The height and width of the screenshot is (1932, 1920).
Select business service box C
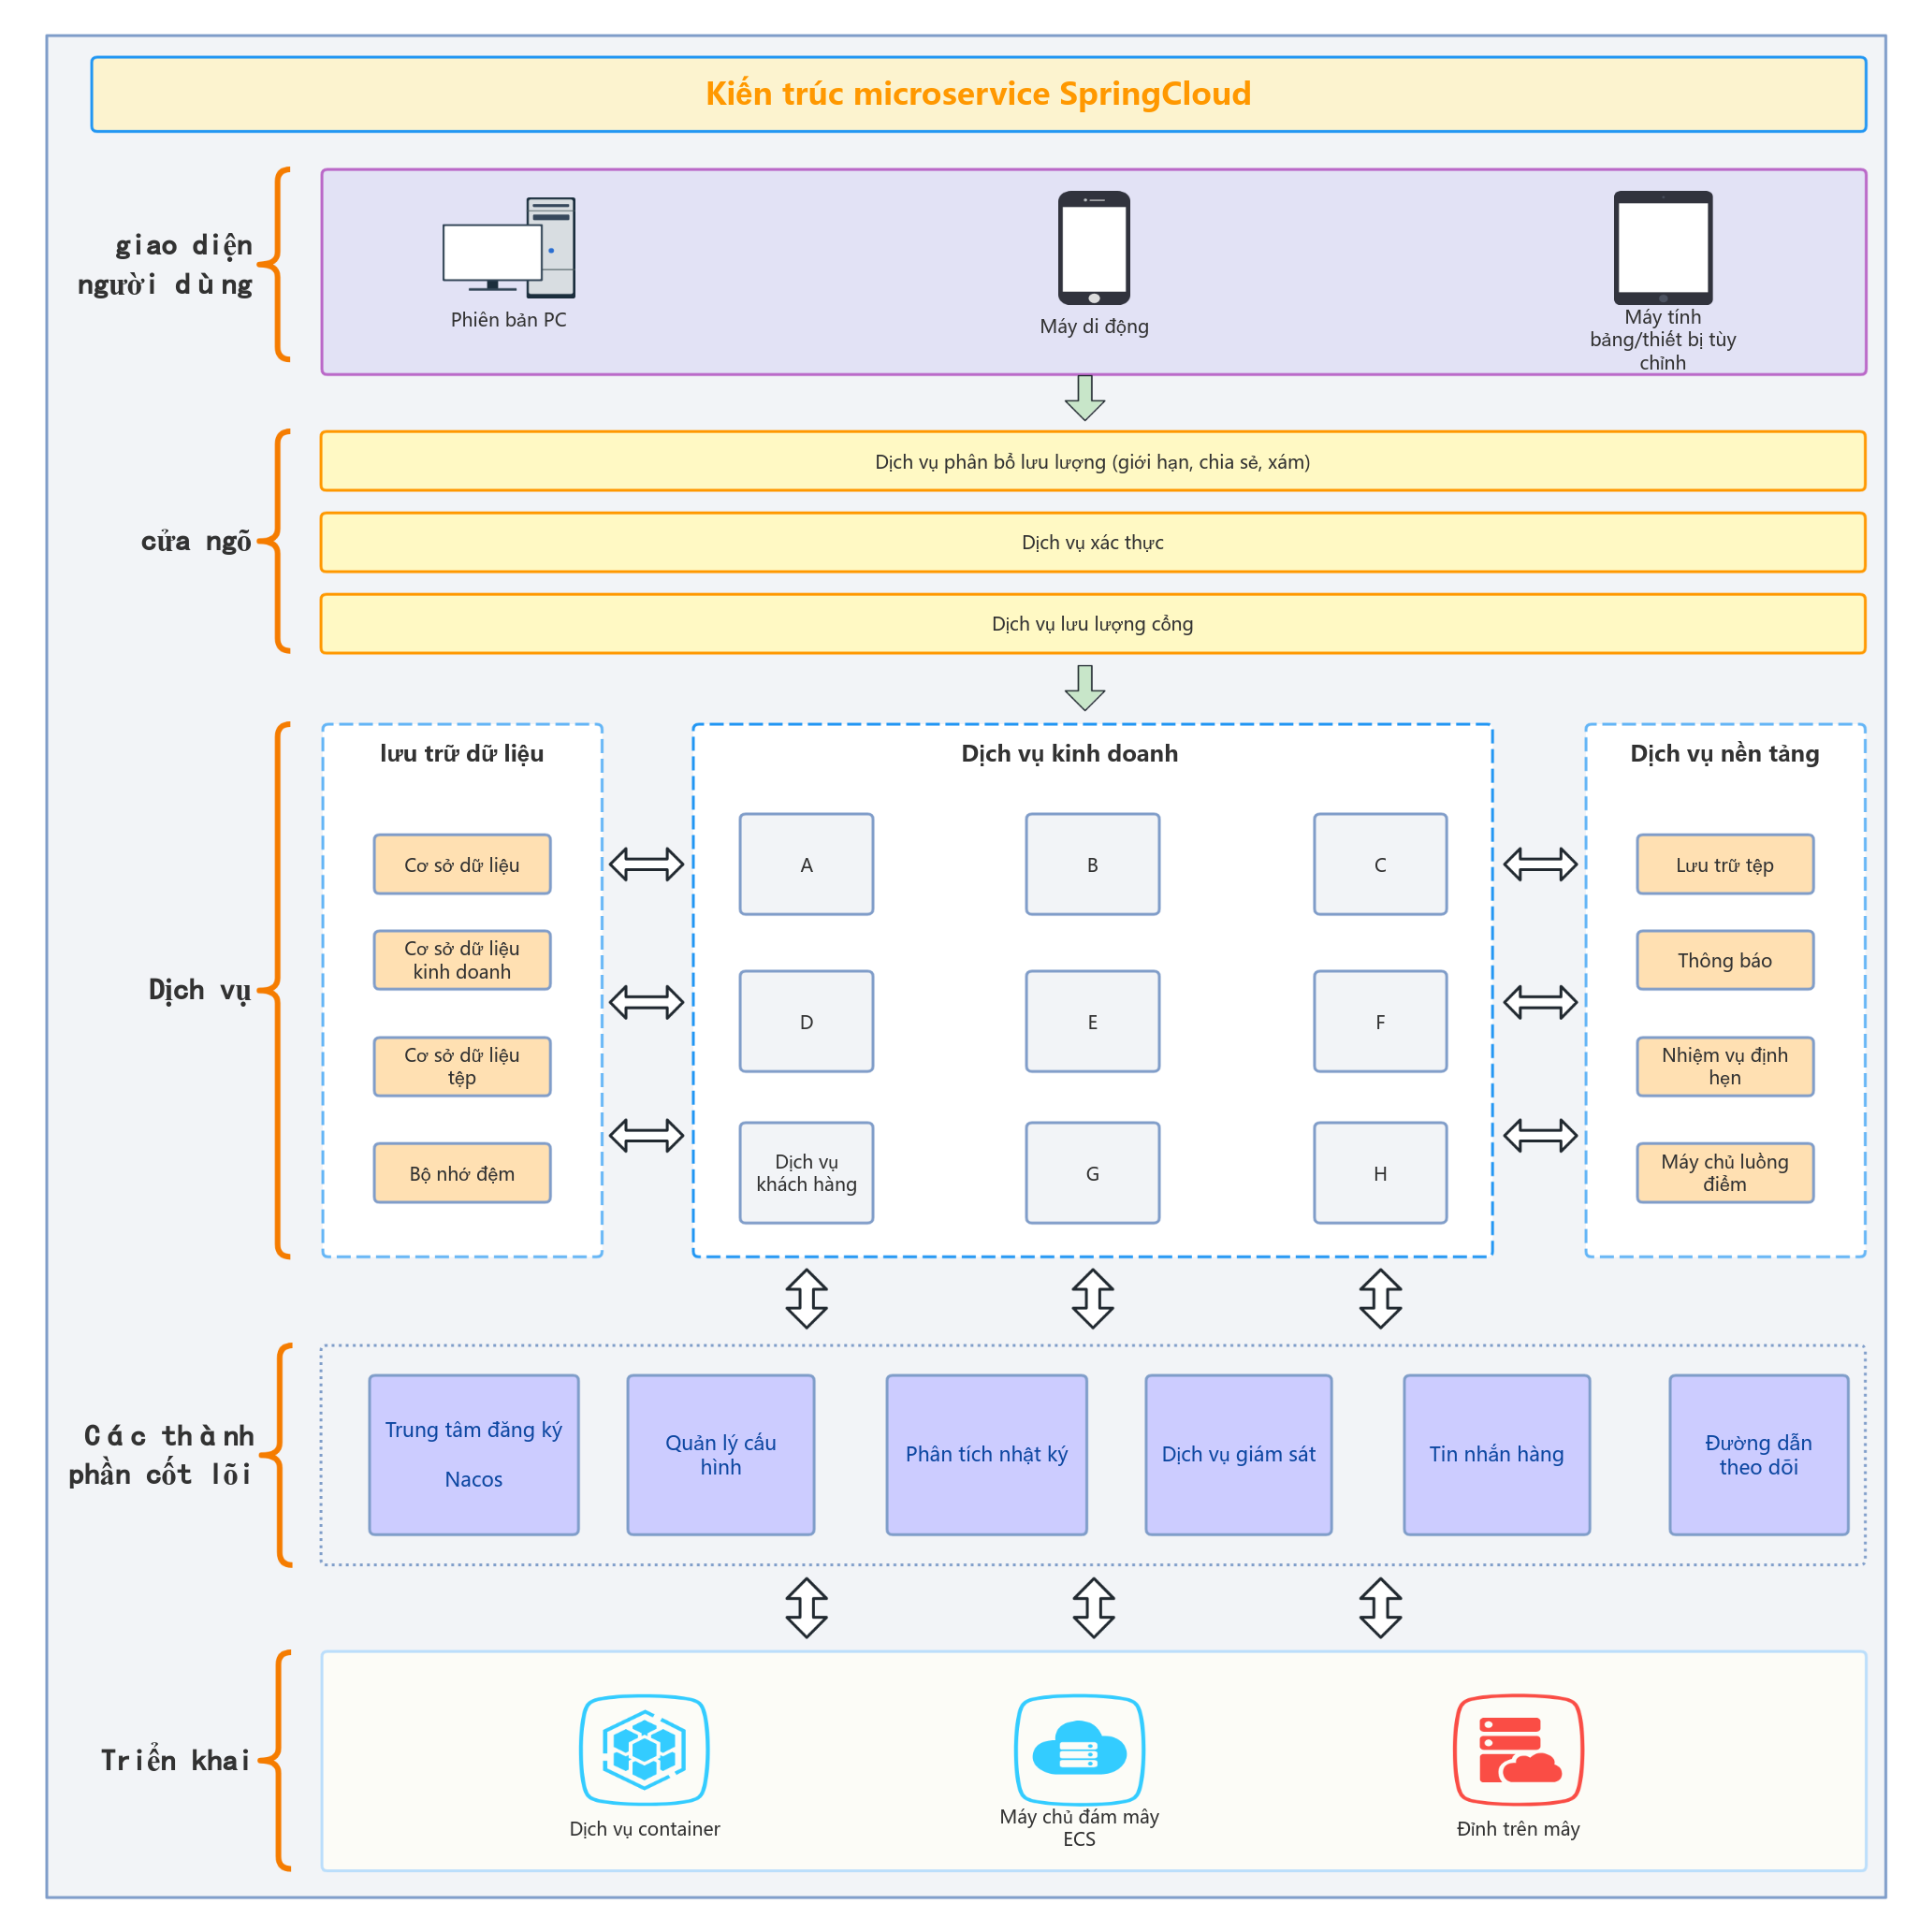tap(1380, 864)
